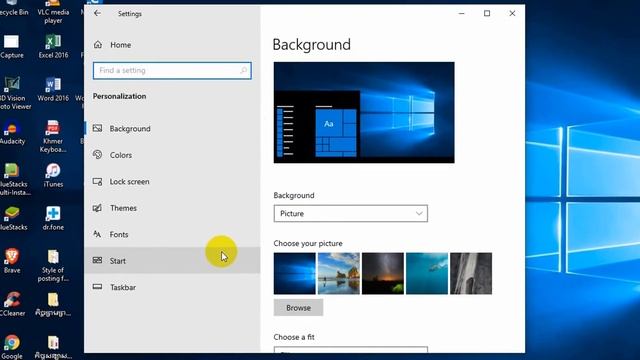The image size is (640, 360).
Task: Open Style of posting file icon
Action: 53,266
